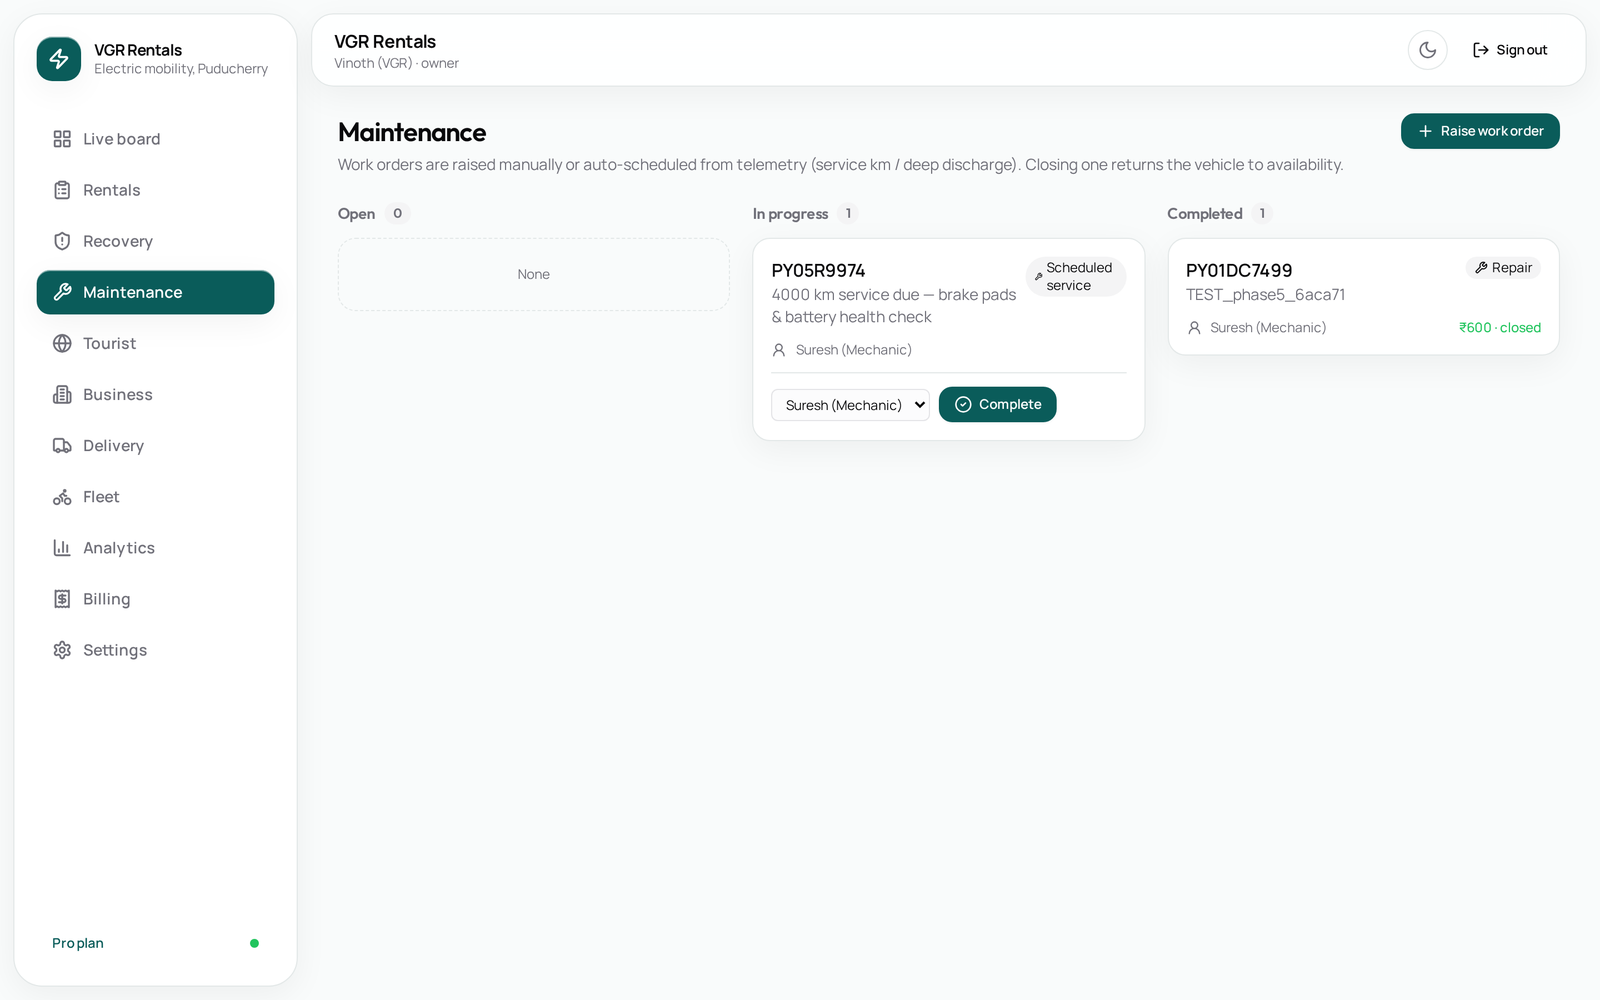Click the In progress column heading

(790, 214)
